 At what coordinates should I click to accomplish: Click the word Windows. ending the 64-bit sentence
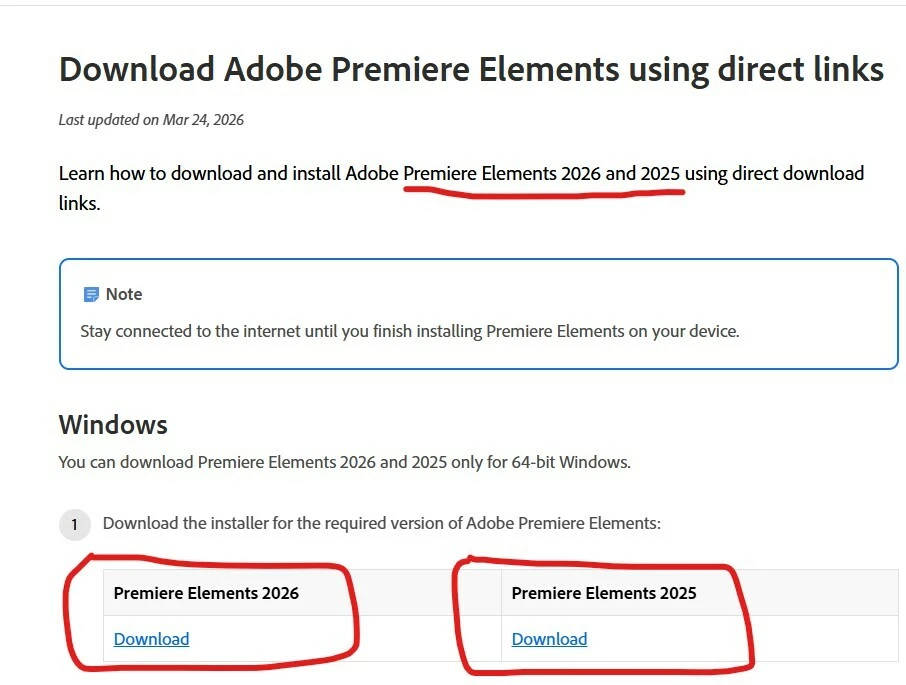(x=595, y=462)
